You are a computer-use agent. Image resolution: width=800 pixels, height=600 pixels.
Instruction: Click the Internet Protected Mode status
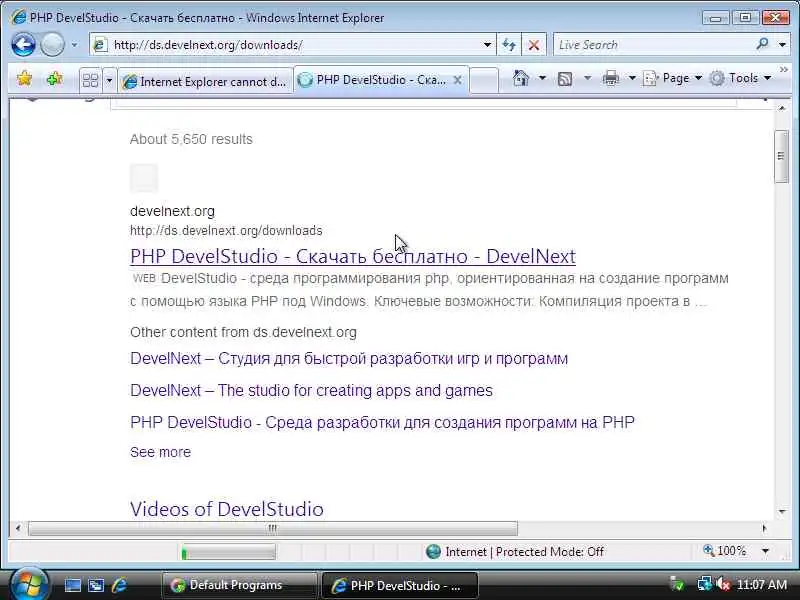[515, 552]
